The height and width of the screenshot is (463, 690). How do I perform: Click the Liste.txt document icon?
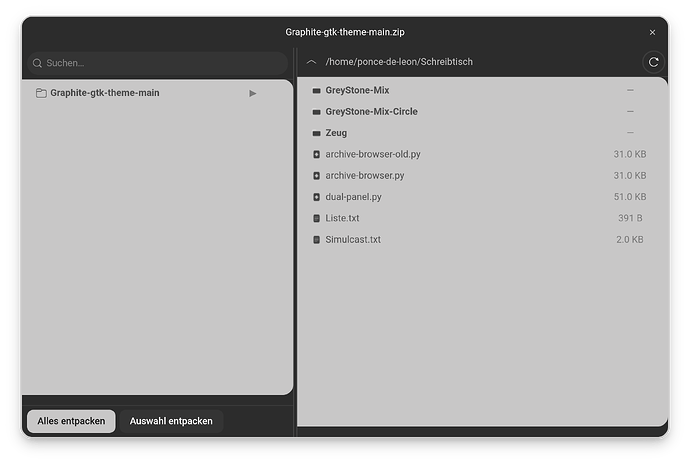point(316,218)
